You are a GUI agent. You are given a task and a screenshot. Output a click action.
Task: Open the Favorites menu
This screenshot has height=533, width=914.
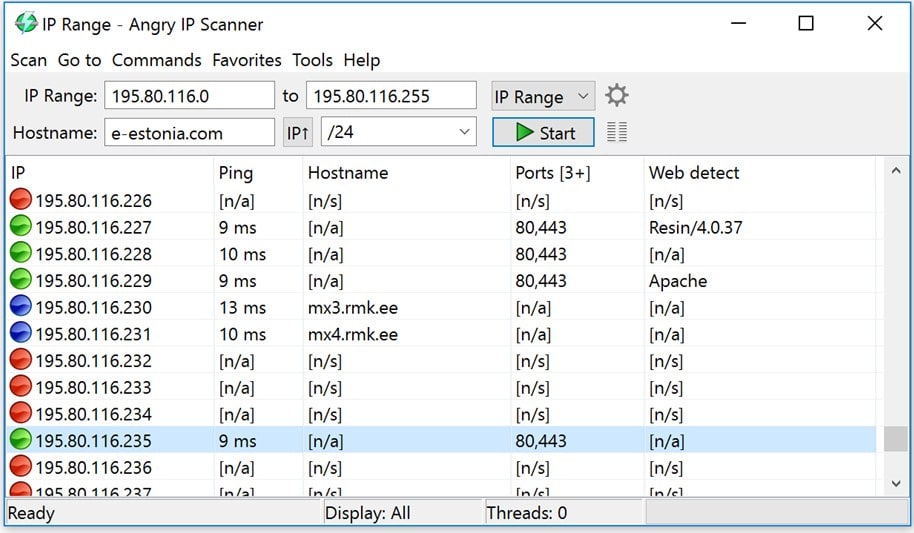(247, 60)
